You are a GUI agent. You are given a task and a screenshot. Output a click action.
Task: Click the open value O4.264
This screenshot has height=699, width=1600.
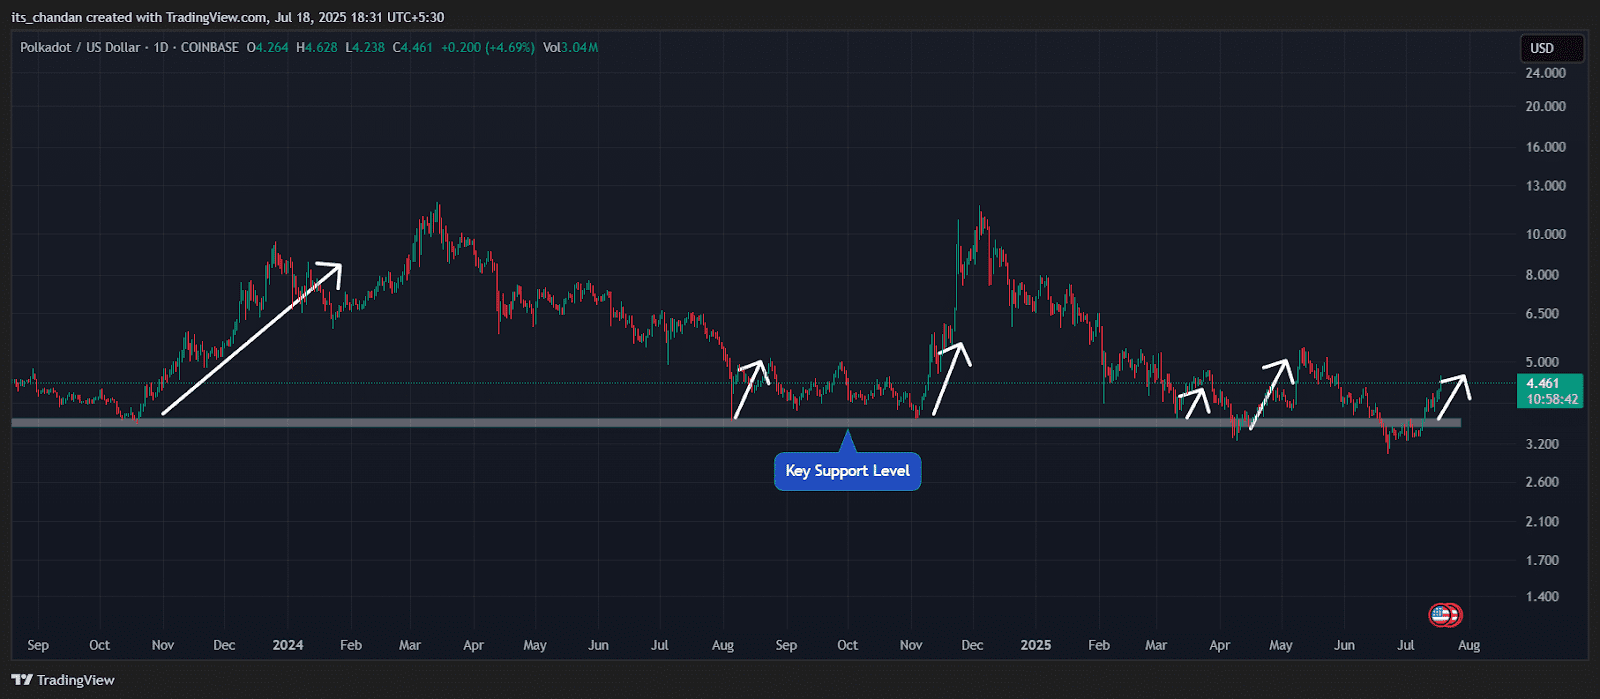268,47
